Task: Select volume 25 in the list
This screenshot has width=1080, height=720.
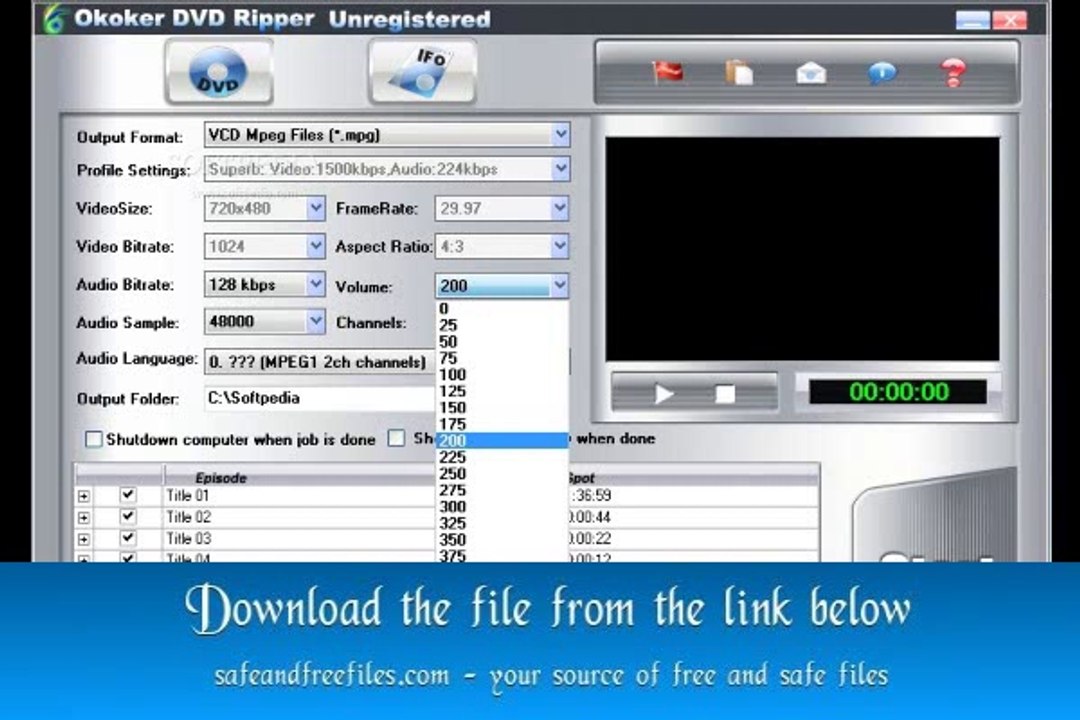Action: 502,325
